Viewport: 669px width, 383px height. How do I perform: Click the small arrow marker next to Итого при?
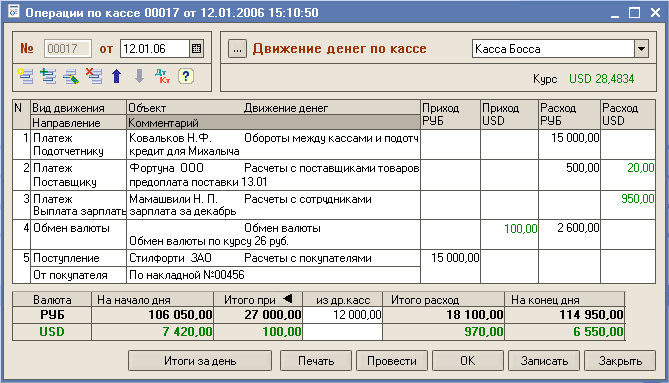click(288, 299)
